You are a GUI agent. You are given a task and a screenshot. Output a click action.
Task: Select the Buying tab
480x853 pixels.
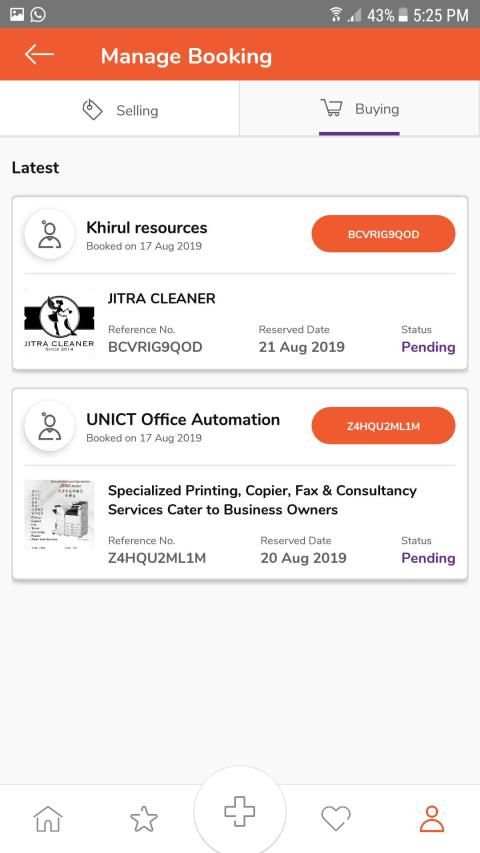point(360,109)
